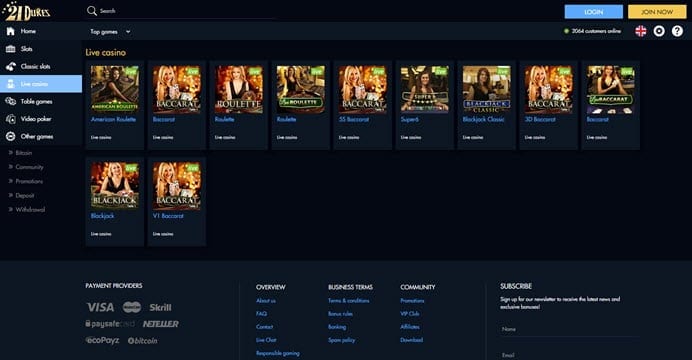Screen dimensions: 692x360
Task: Open the Community sidebar sub-link
Action: (x=30, y=167)
